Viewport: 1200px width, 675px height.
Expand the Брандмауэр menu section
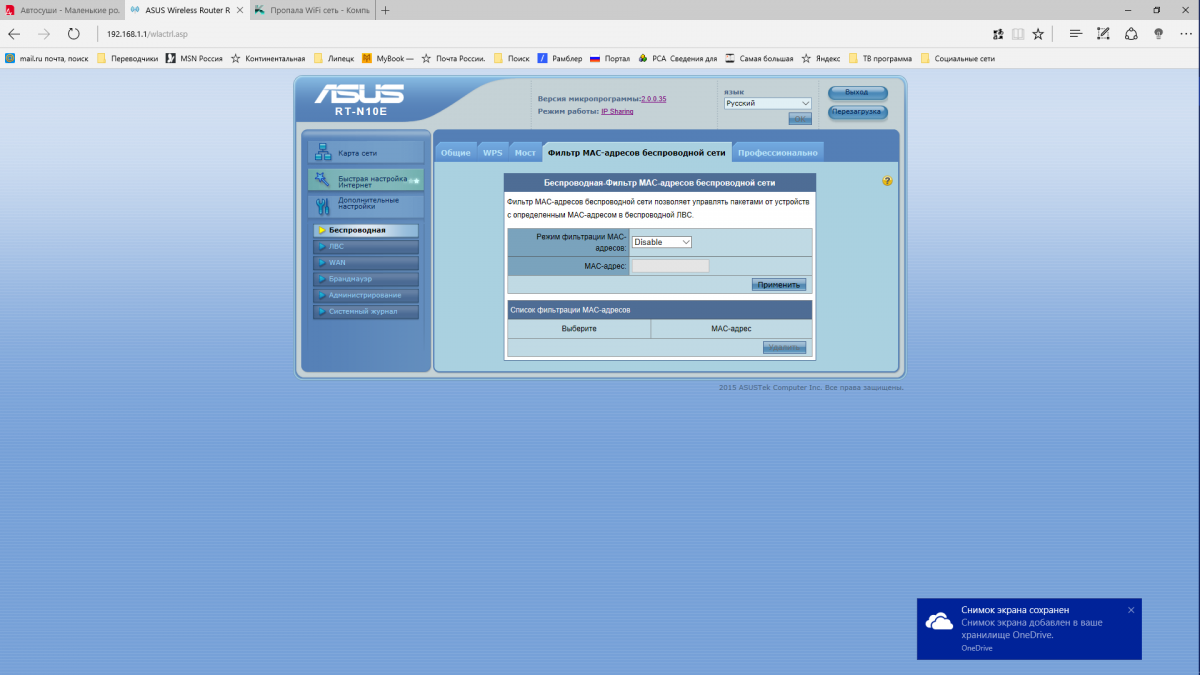pyautogui.click(x=365, y=279)
